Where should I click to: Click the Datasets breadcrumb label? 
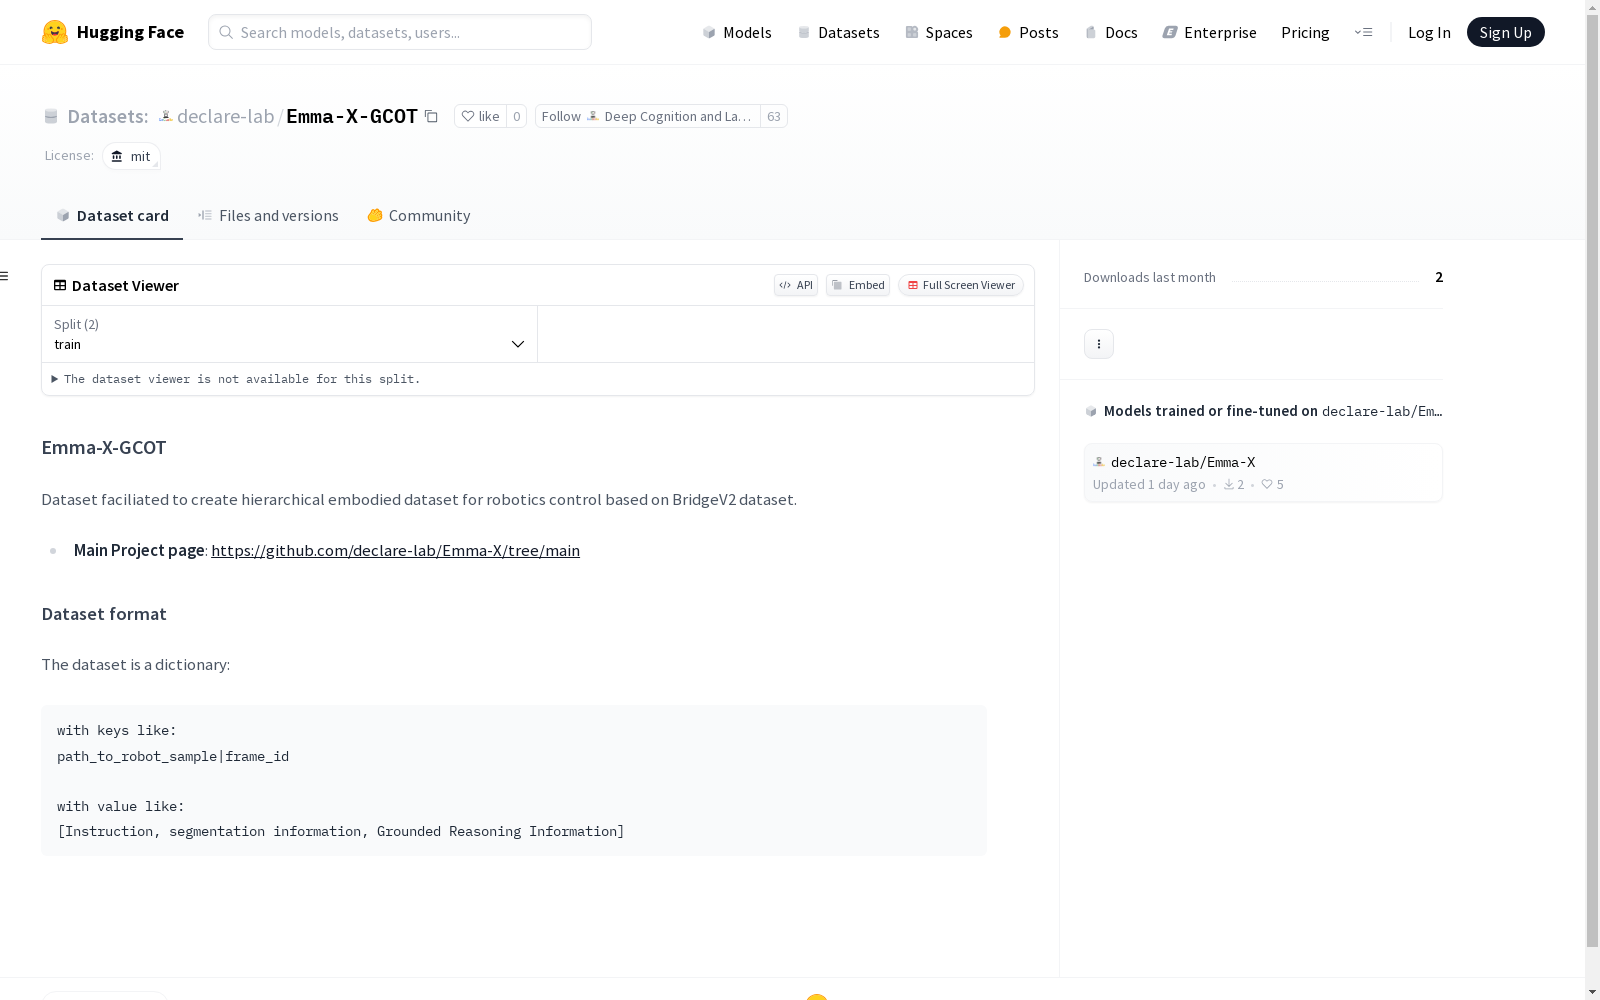click(107, 116)
